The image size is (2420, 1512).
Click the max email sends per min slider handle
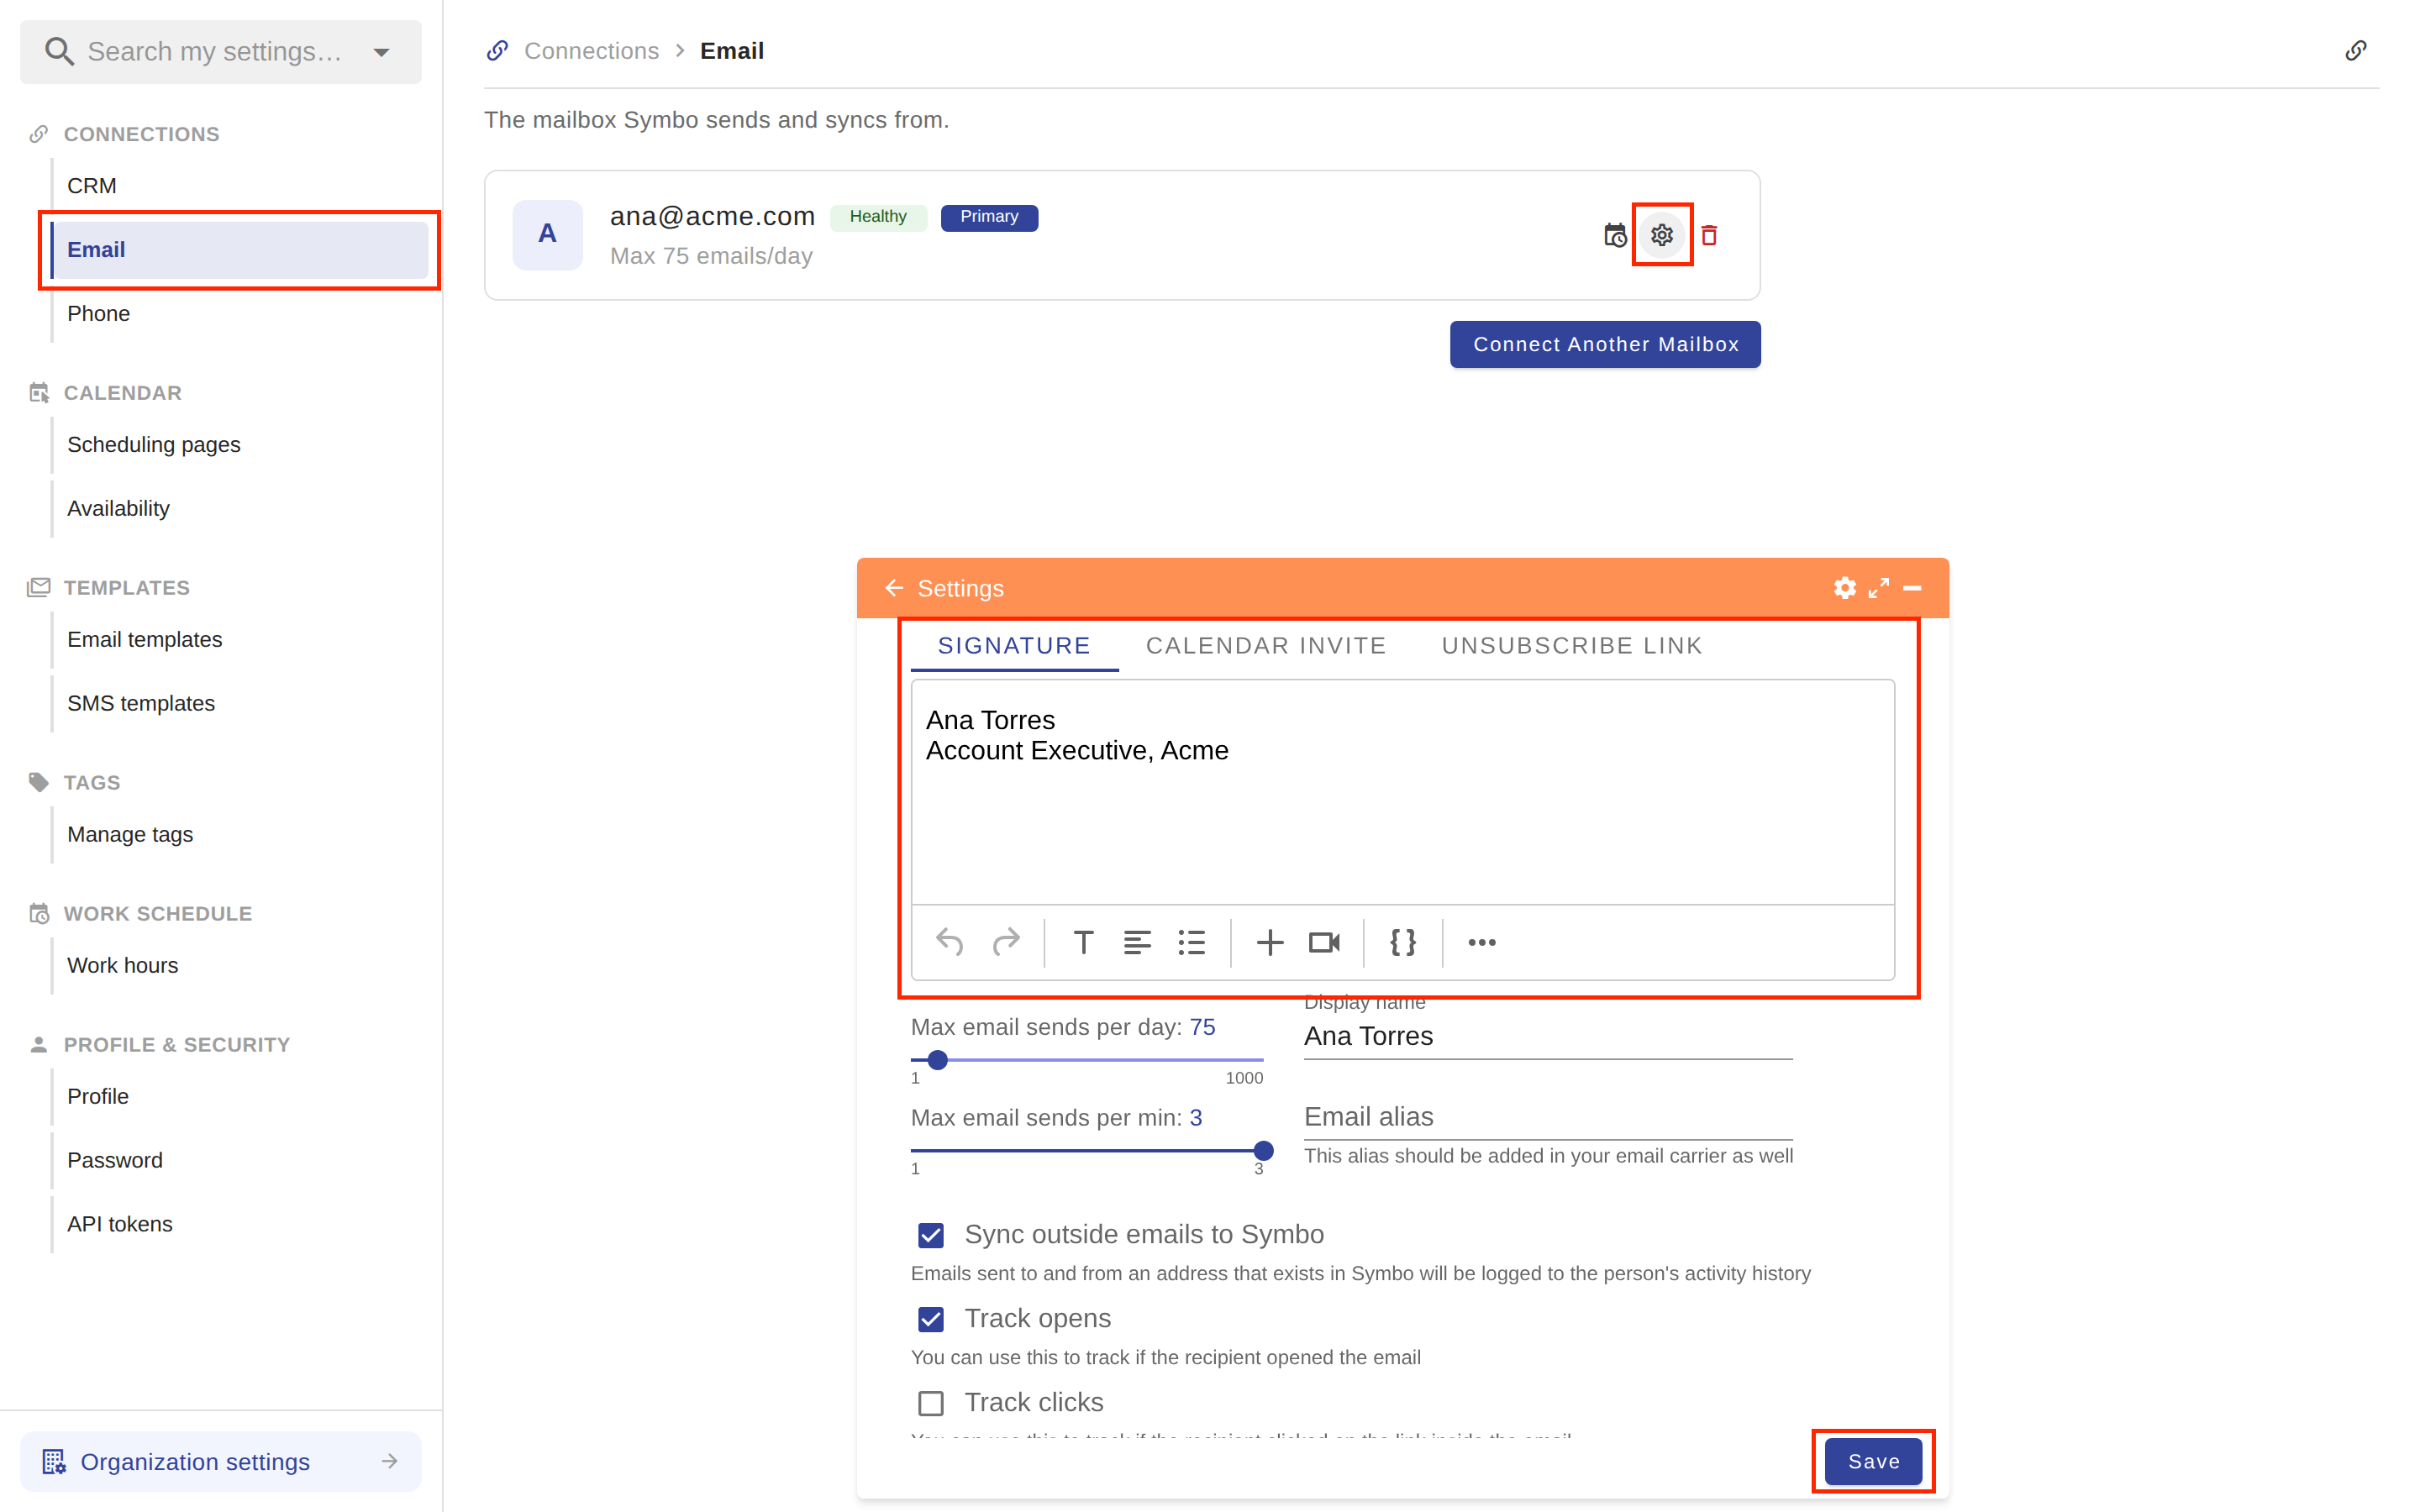pos(1263,1151)
